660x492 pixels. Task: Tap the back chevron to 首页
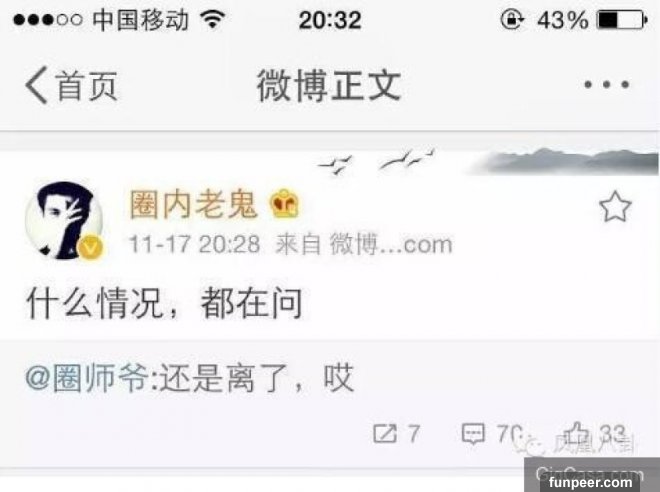pyautogui.click(x=36, y=85)
